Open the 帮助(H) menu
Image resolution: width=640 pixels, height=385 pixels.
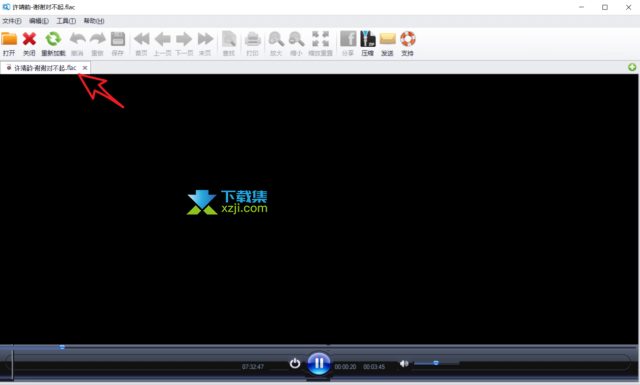click(x=94, y=21)
